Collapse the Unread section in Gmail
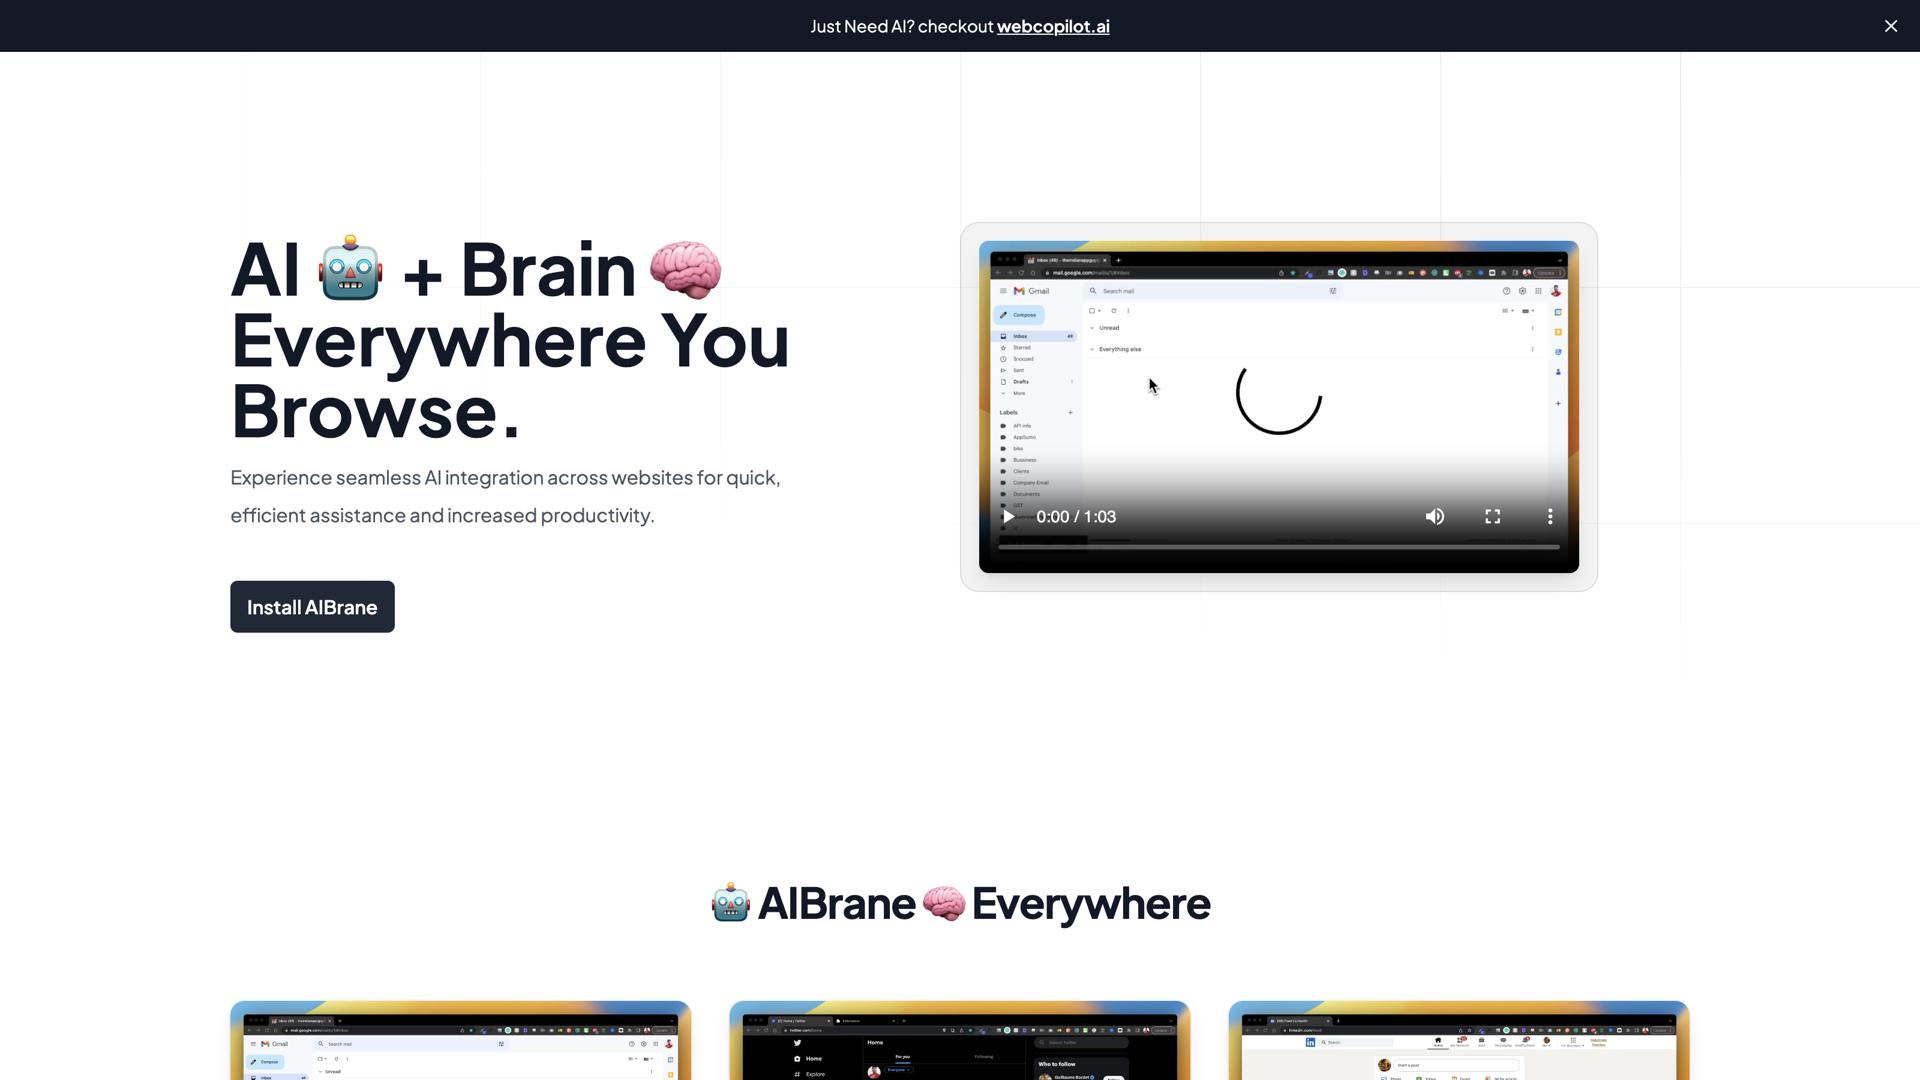The image size is (1920, 1080). pyautogui.click(x=1092, y=328)
